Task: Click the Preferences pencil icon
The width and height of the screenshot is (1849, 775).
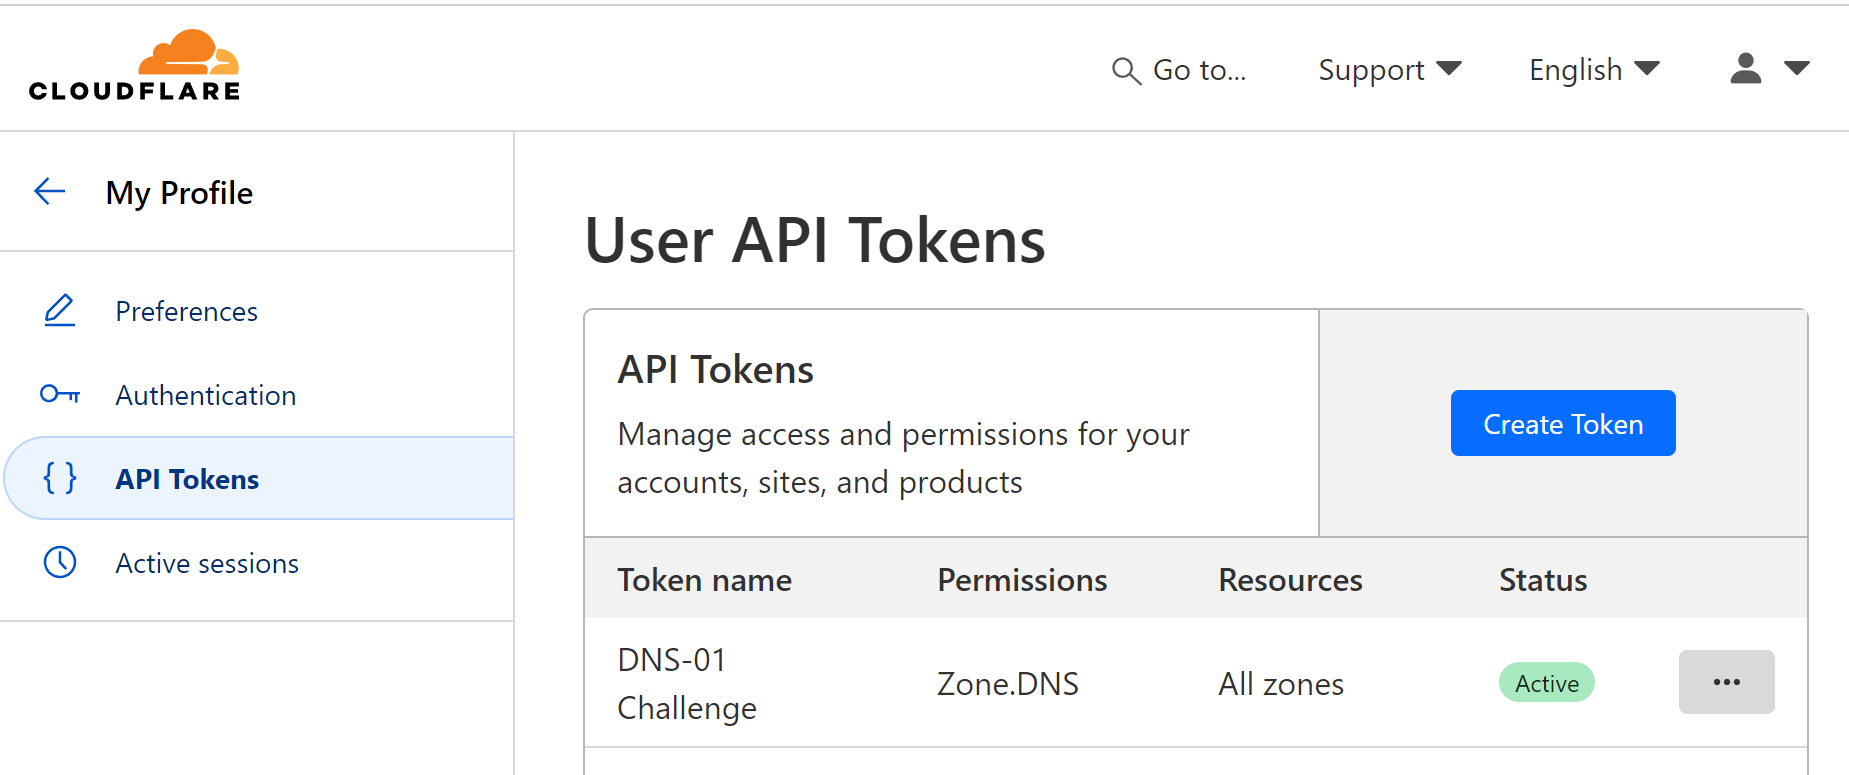Action: click(60, 311)
